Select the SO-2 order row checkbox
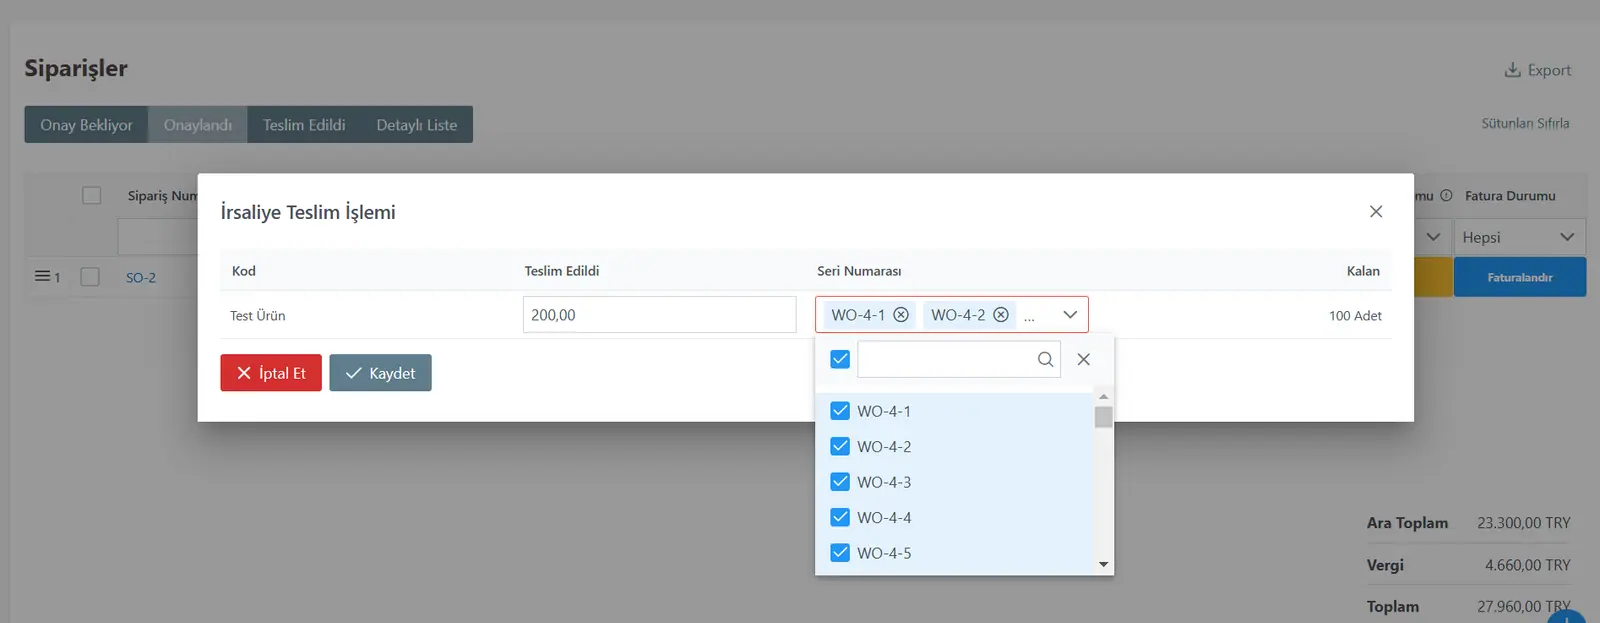The height and width of the screenshot is (623, 1600). point(90,277)
